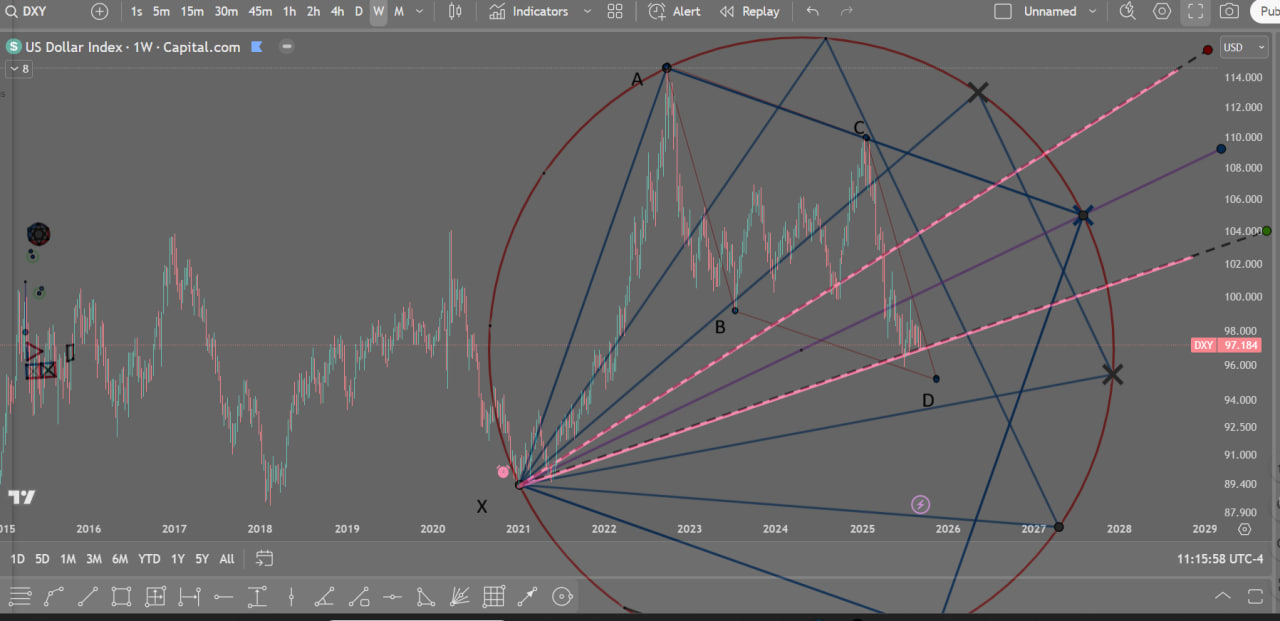The height and width of the screenshot is (621, 1280).
Task: Open the candlestick chart style selector
Action: [455, 12]
